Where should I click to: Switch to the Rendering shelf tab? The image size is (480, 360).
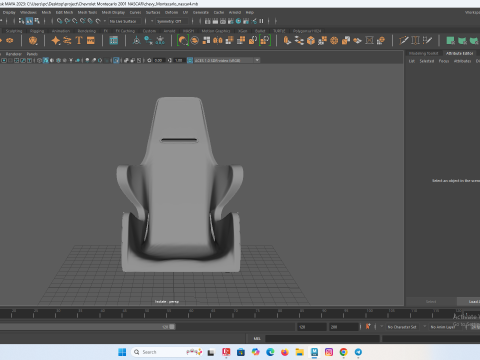(87, 31)
